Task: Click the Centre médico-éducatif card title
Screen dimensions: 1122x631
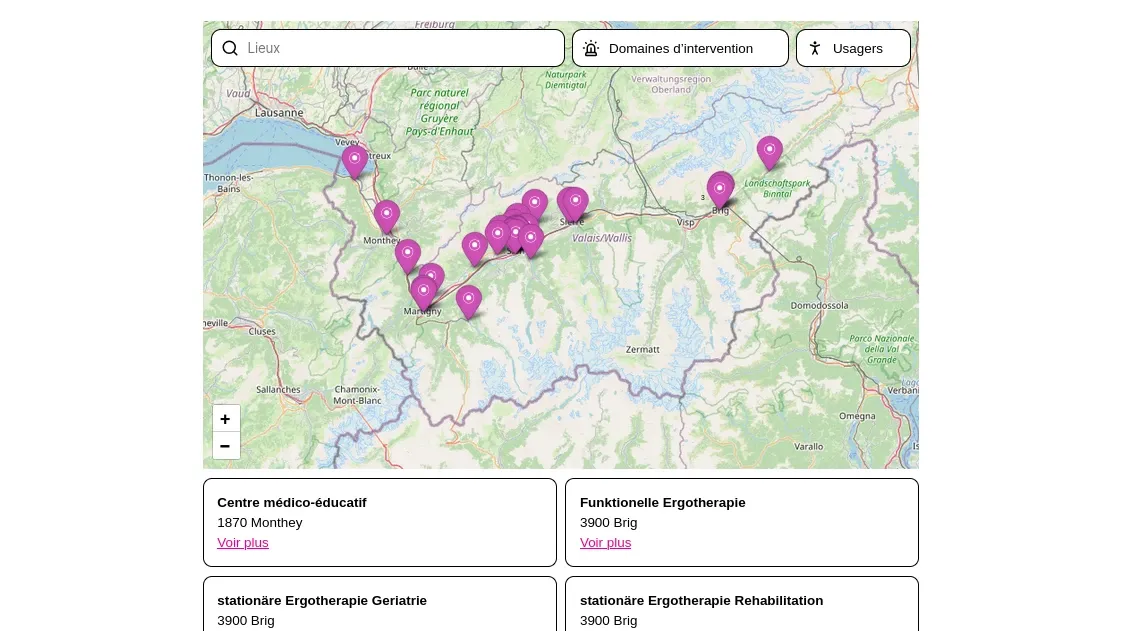Action: [x=292, y=502]
